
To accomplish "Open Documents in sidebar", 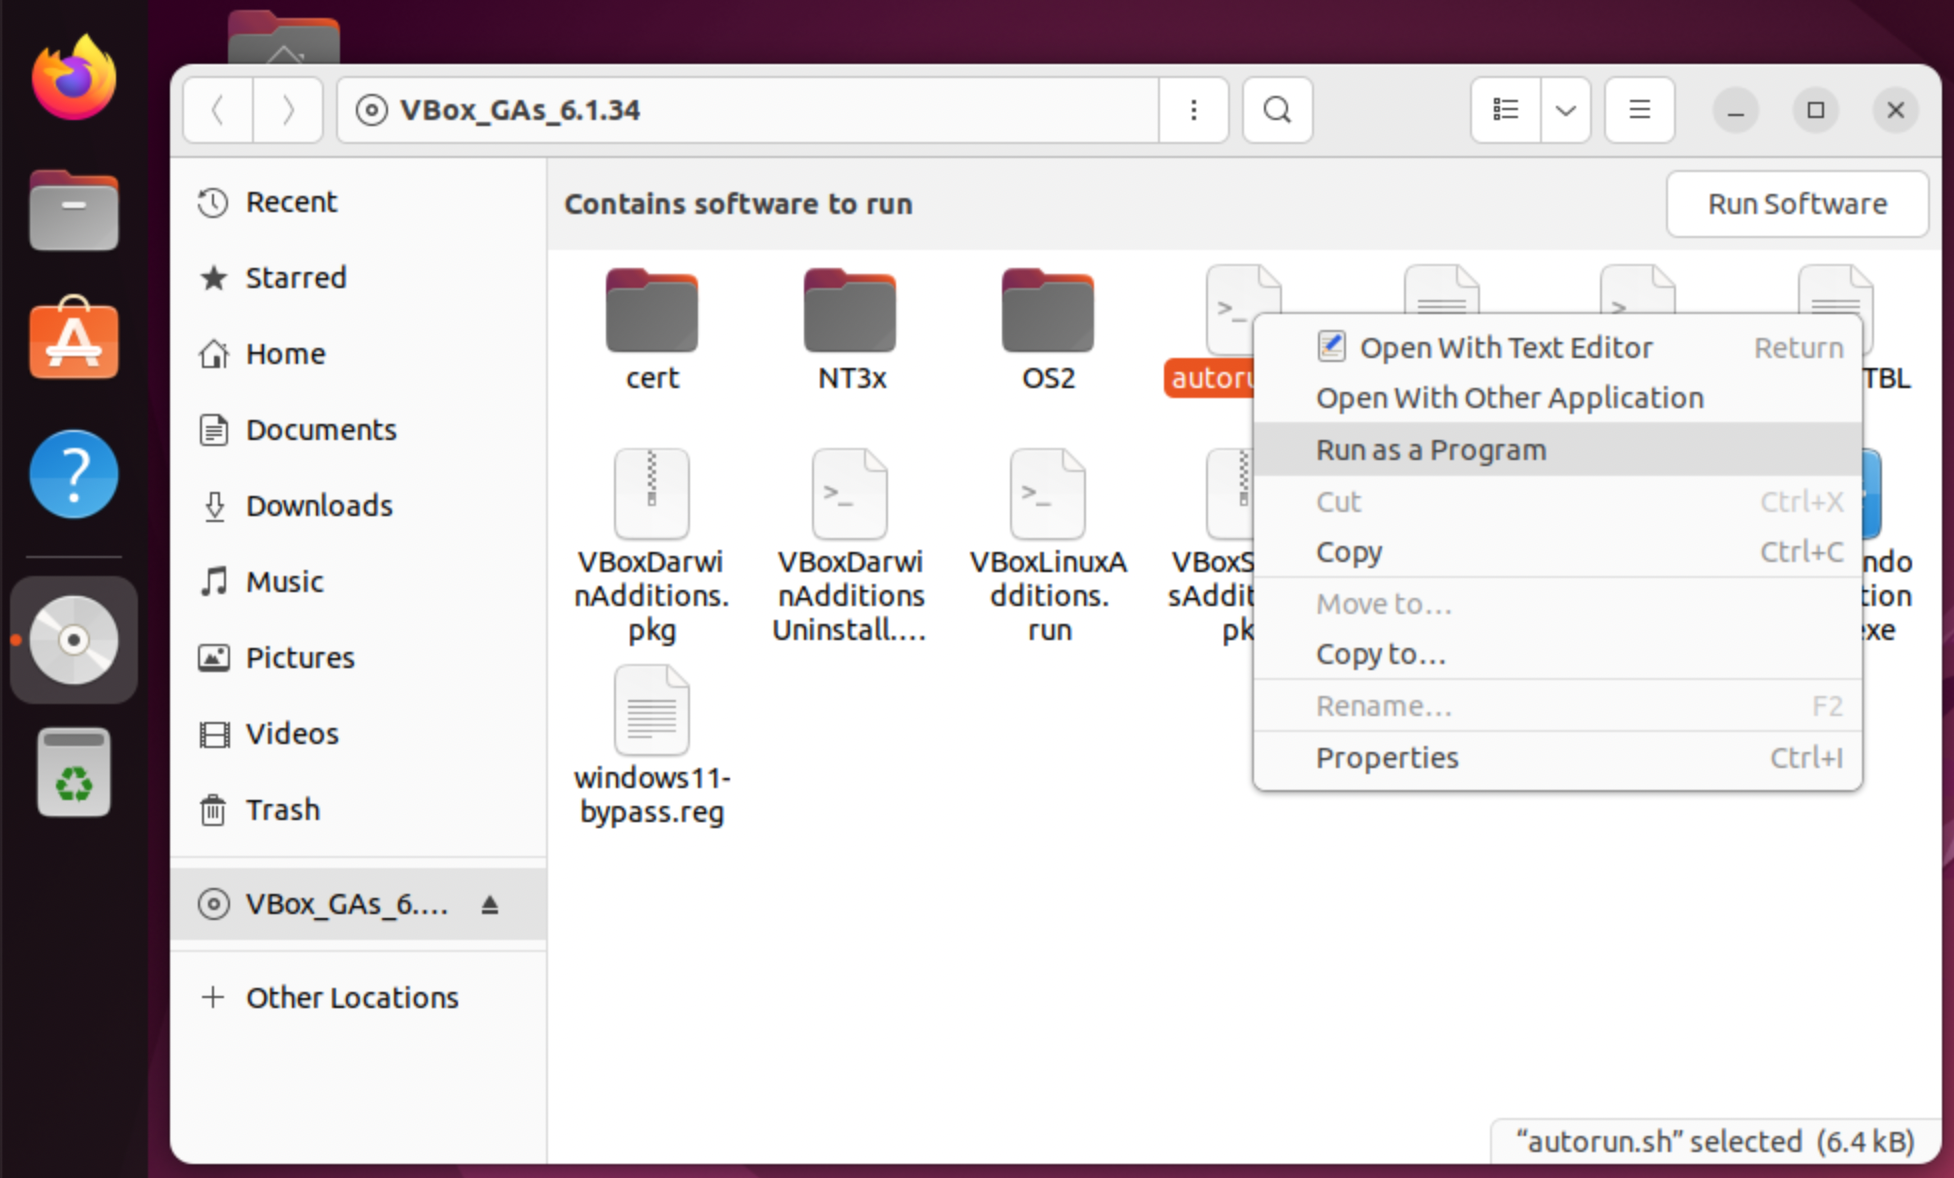I will pyautogui.click(x=358, y=430).
